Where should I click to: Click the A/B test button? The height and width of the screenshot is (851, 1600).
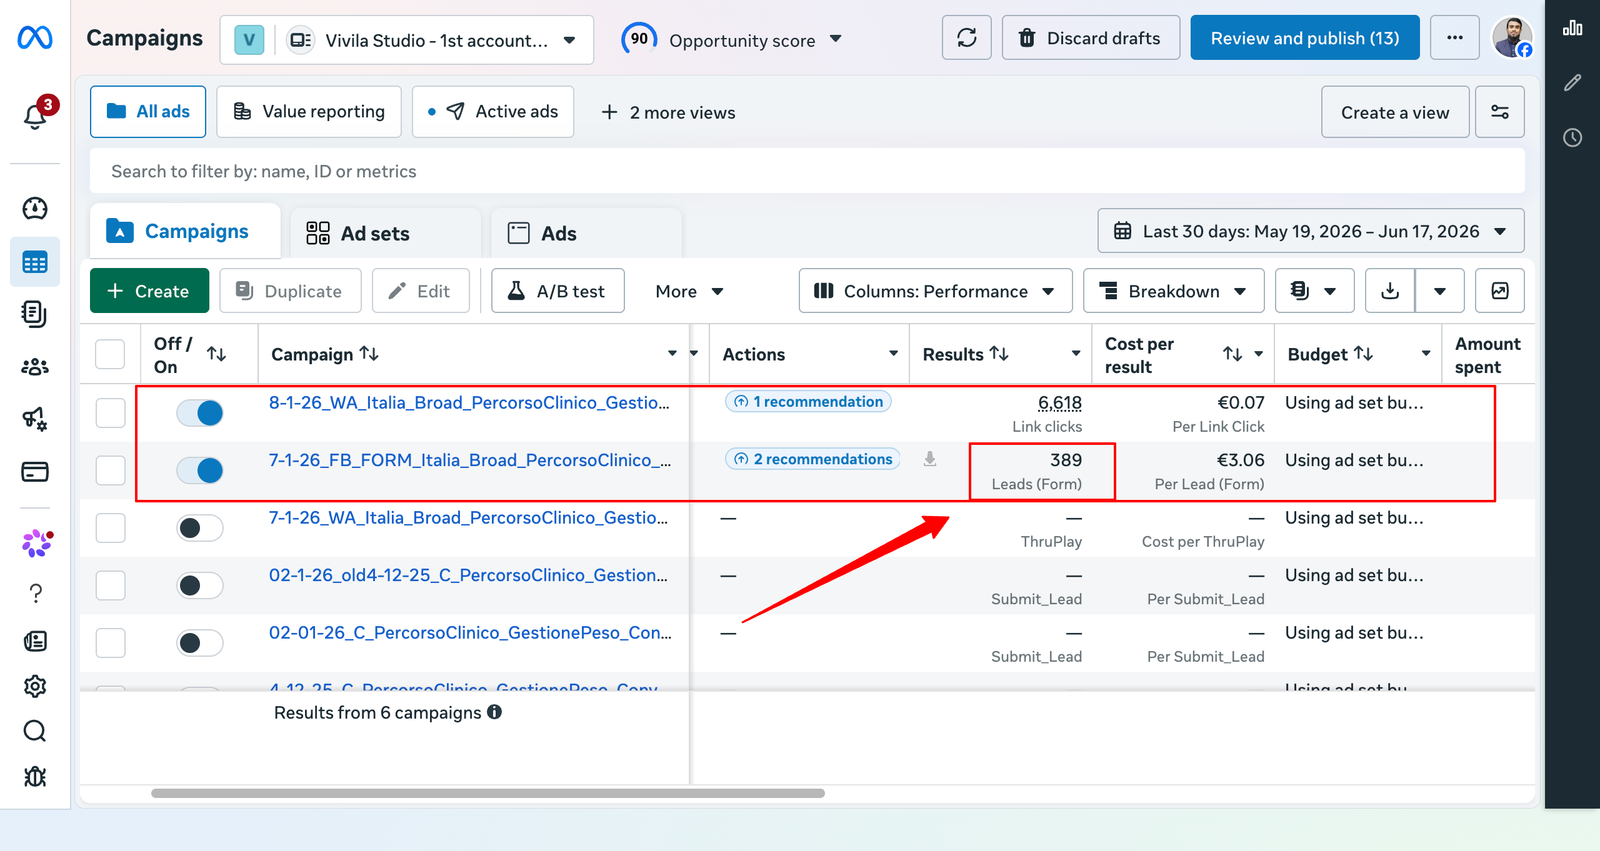pos(558,291)
